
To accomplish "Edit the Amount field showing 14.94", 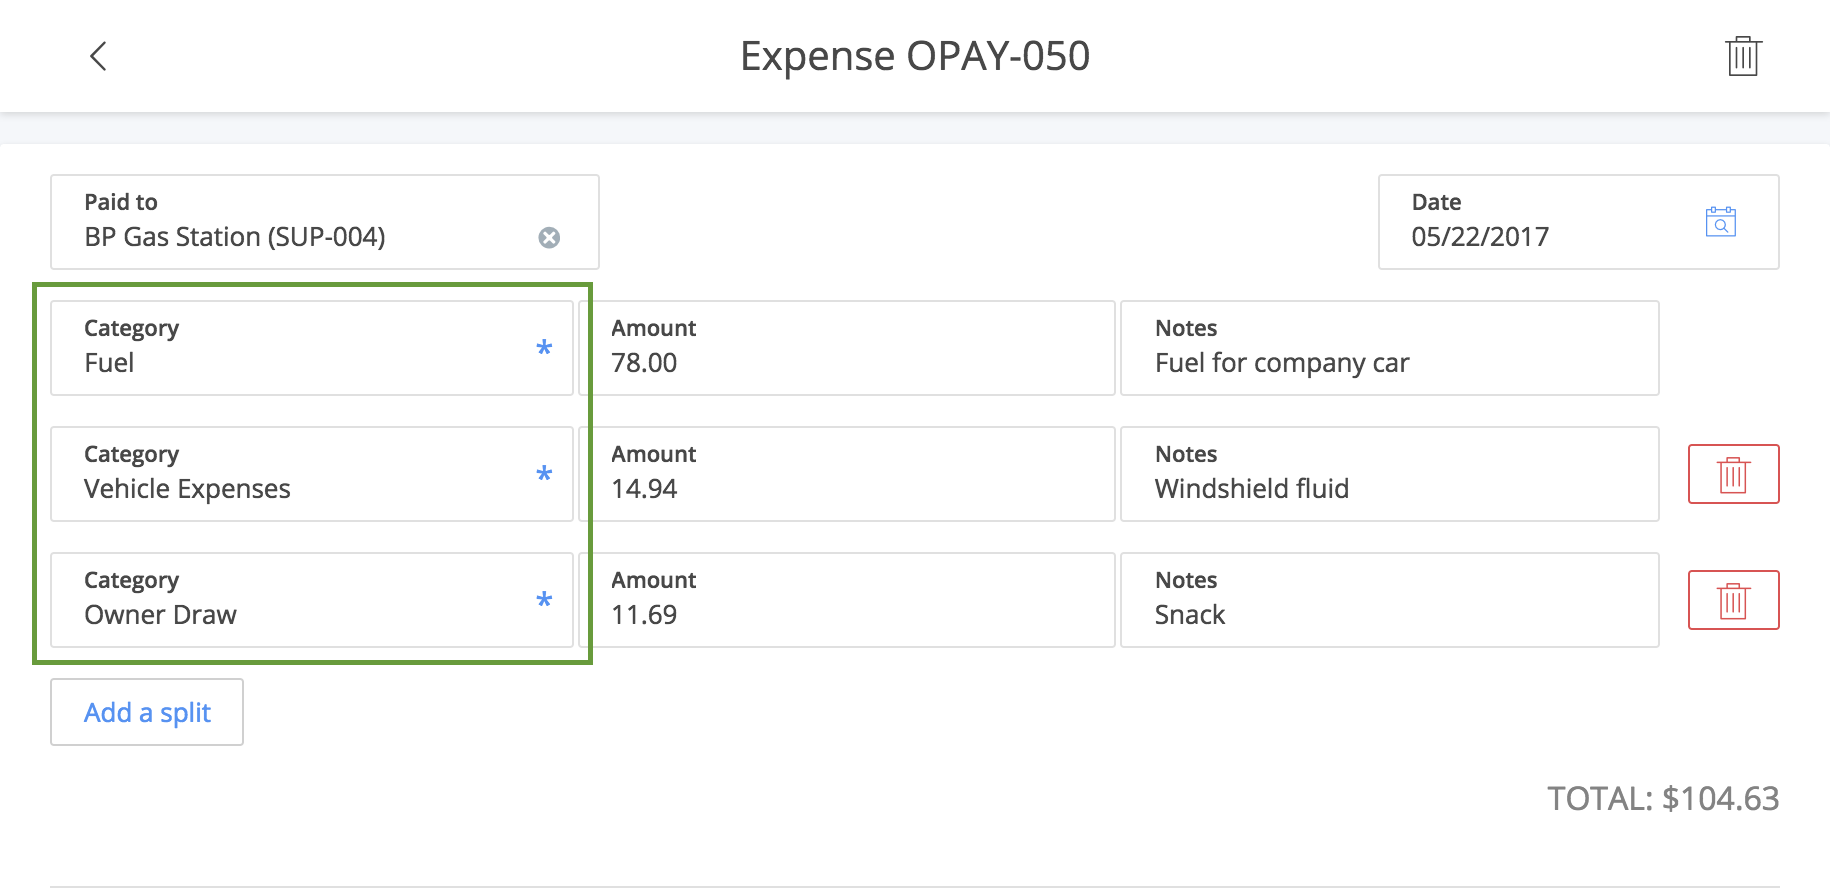I will point(847,474).
